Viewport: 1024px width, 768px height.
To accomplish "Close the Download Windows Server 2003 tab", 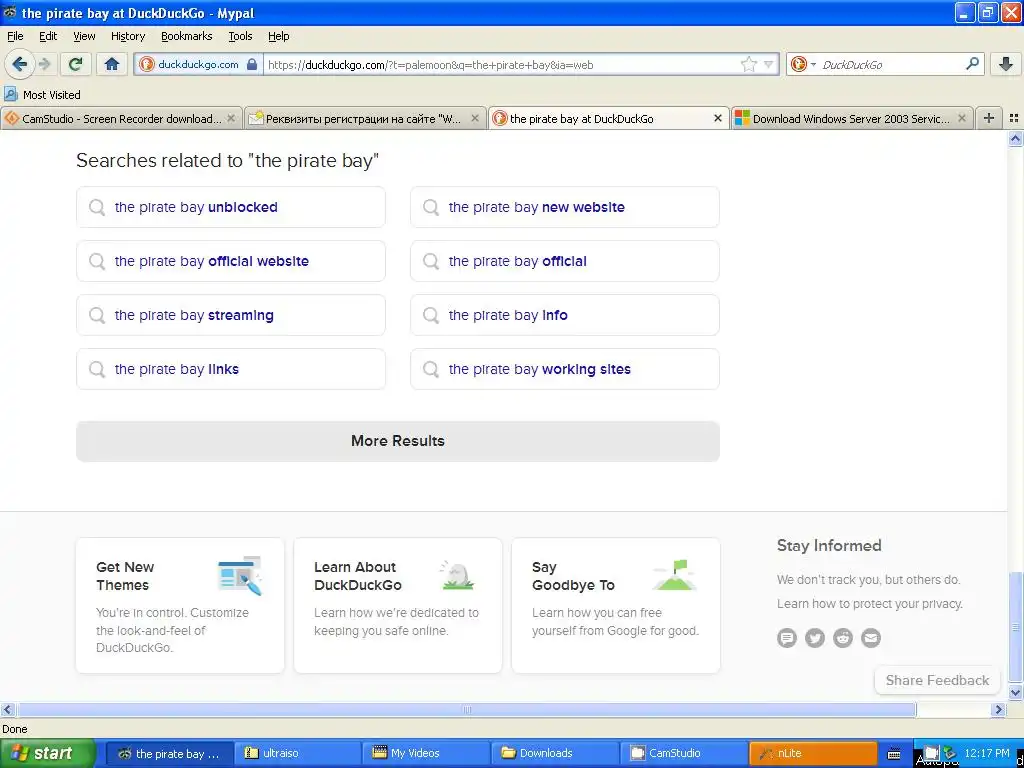I will pyautogui.click(x=961, y=118).
